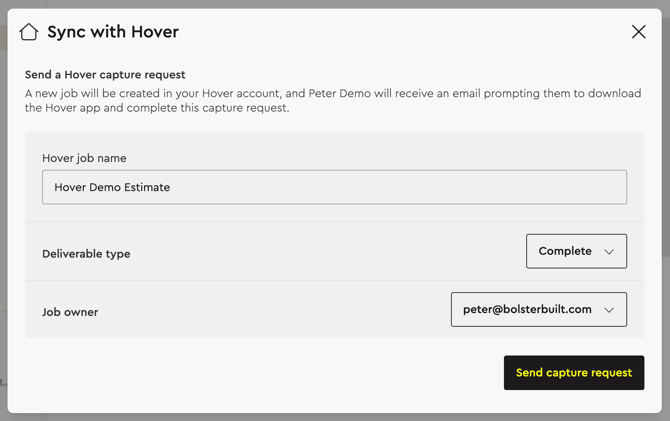
Task: Close the Sync with Hover dialog
Action: (x=638, y=32)
